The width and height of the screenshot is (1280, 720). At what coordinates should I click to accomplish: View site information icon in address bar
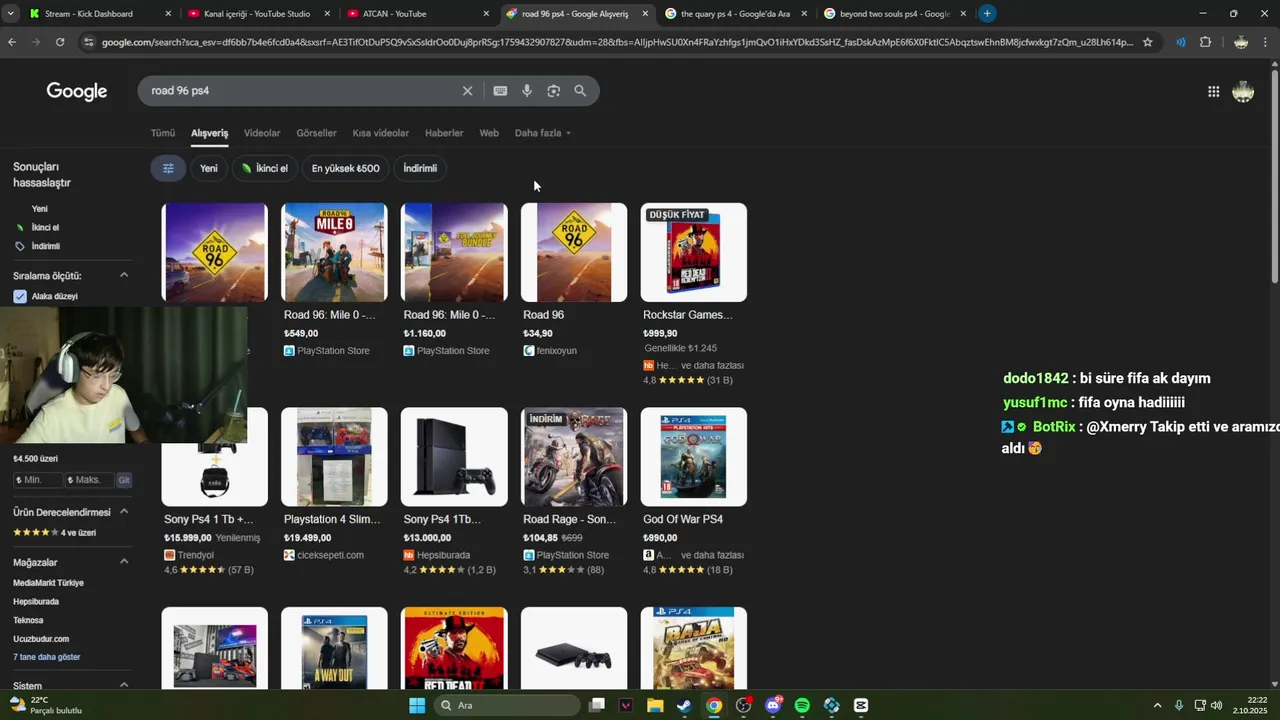89,42
